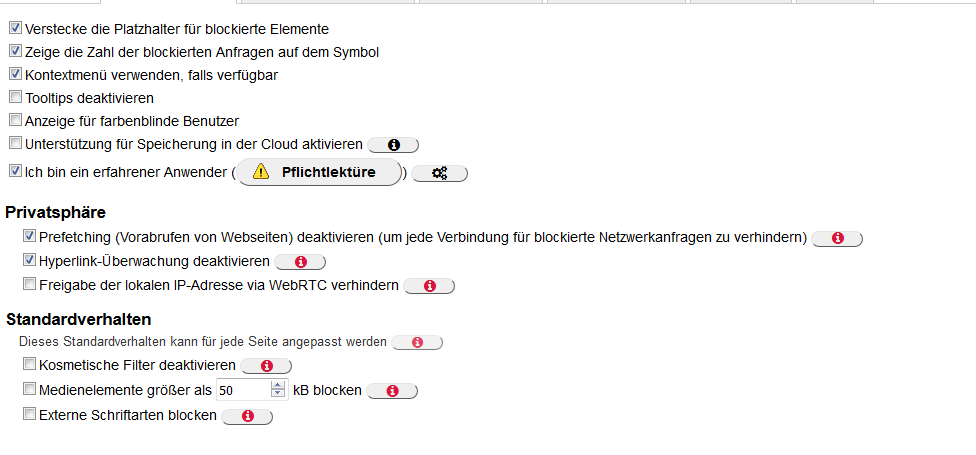This screenshot has width=976, height=455.
Task: Toggle Kontextmenü verwenden, falls verfügbar
Action: [15, 75]
